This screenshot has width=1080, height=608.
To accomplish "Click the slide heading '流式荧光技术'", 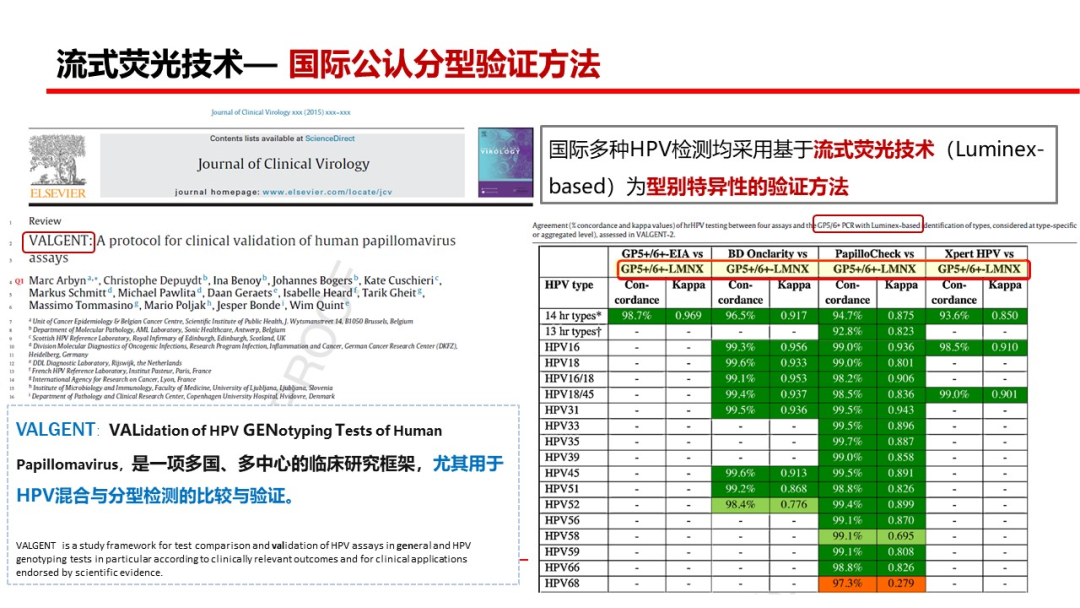I will click(149, 65).
